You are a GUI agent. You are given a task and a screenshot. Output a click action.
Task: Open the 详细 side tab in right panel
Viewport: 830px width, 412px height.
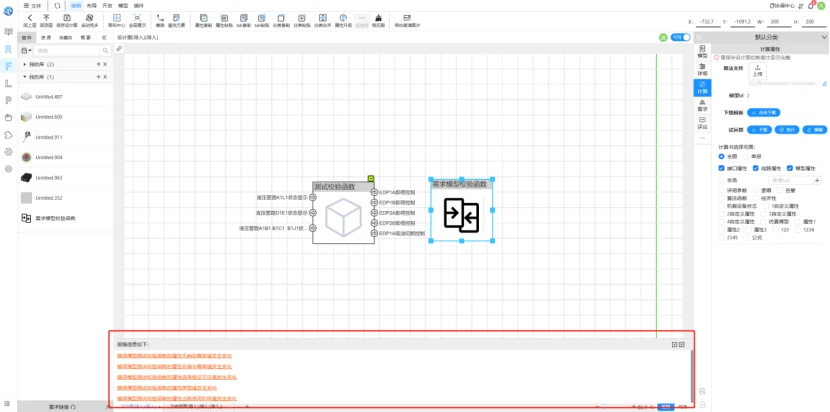(702, 69)
